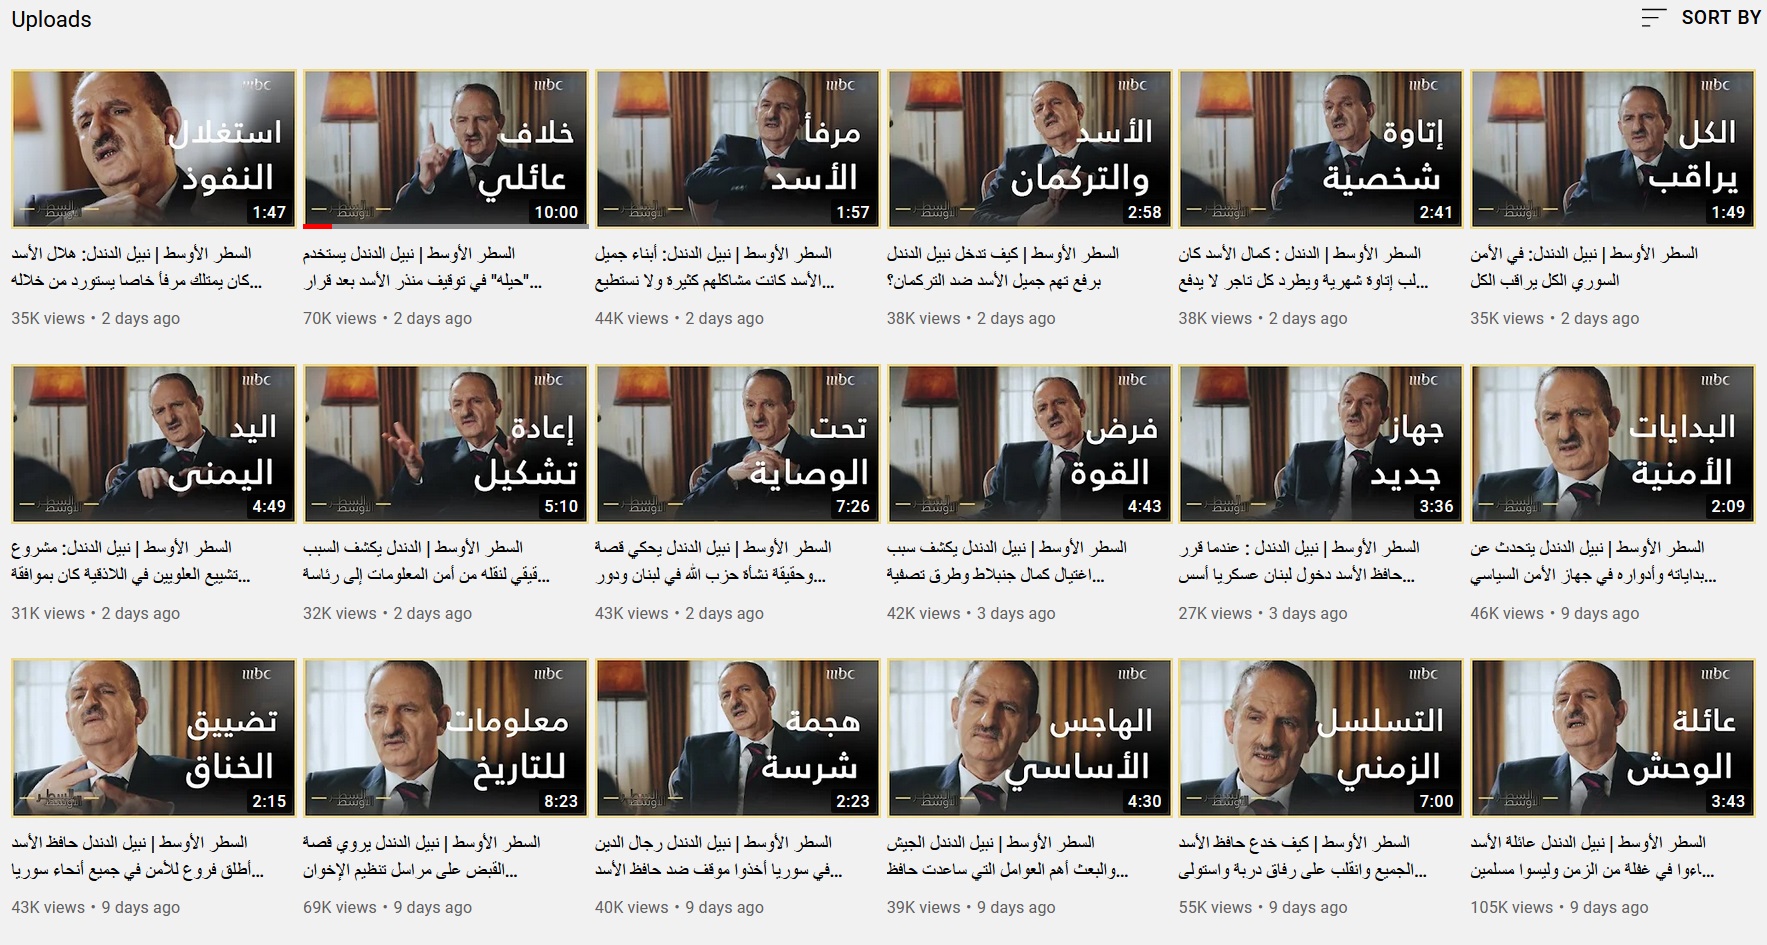Click the red watch progress bar under 10:00 video
1767x945 pixels.
(318, 226)
